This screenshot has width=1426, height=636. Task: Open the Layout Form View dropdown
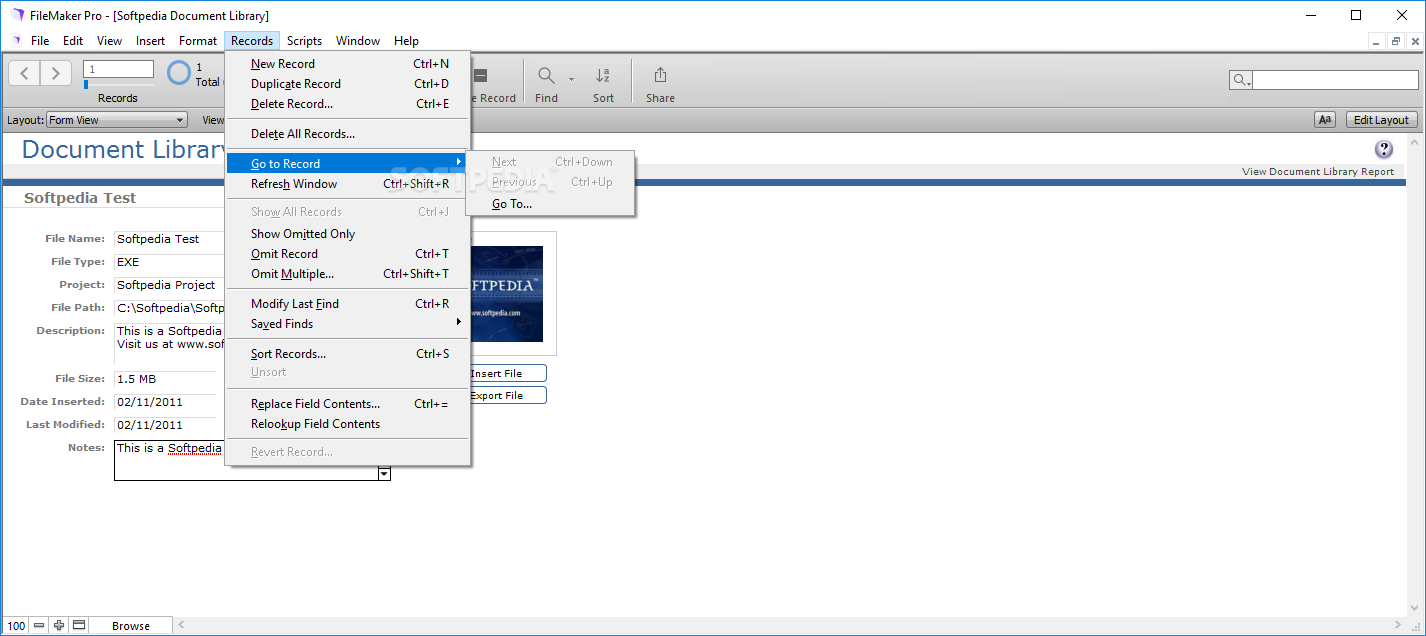pyautogui.click(x=116, y=120)
